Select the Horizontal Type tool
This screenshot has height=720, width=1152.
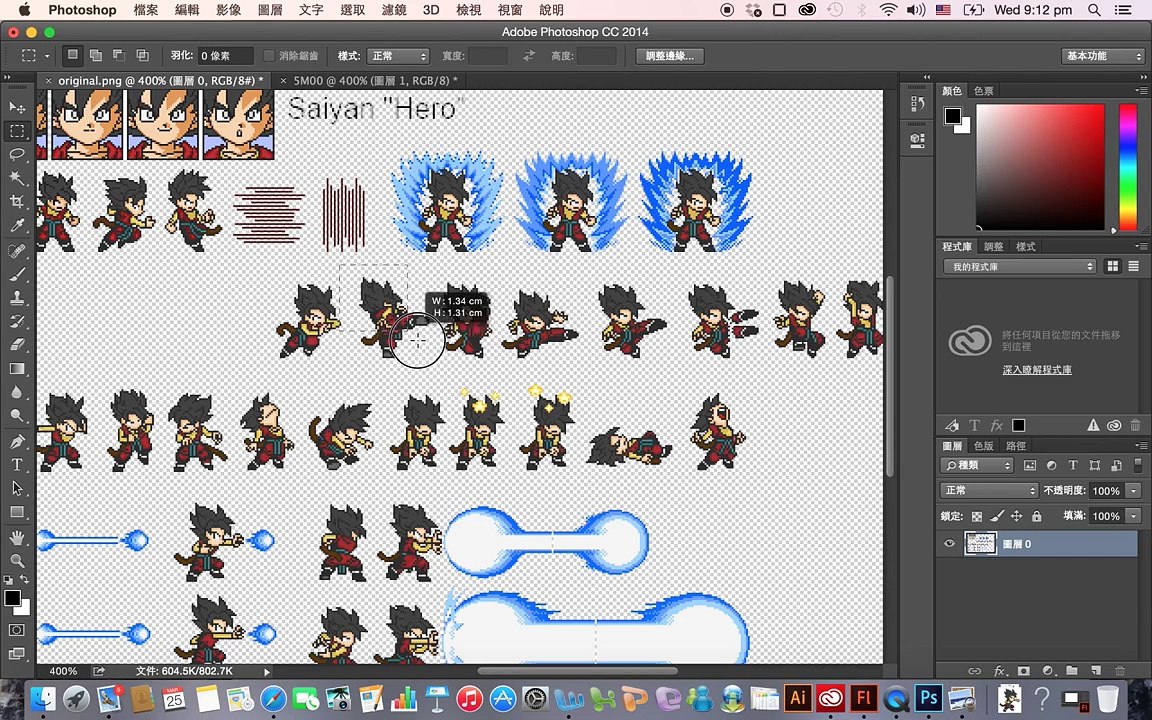coord(17,465)
